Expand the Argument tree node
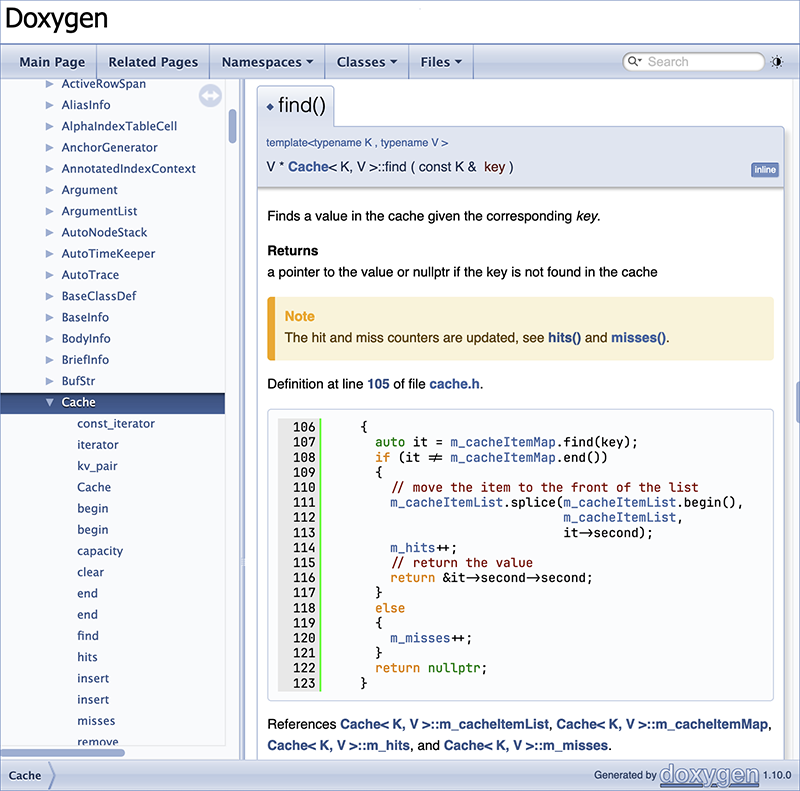The width and height of the screenshot is (800, 791). [49, 190]
